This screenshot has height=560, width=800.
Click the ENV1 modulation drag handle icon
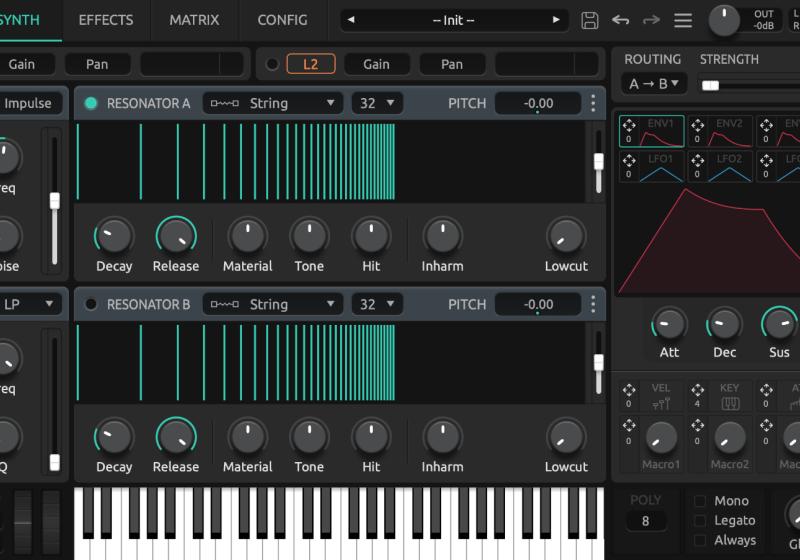tap(629, 126)
